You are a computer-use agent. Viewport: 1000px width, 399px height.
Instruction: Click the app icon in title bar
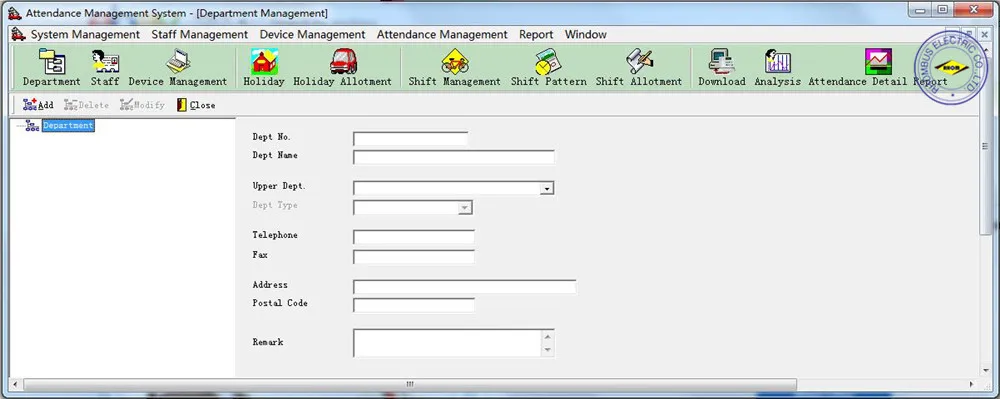click(x=15, y=13)
